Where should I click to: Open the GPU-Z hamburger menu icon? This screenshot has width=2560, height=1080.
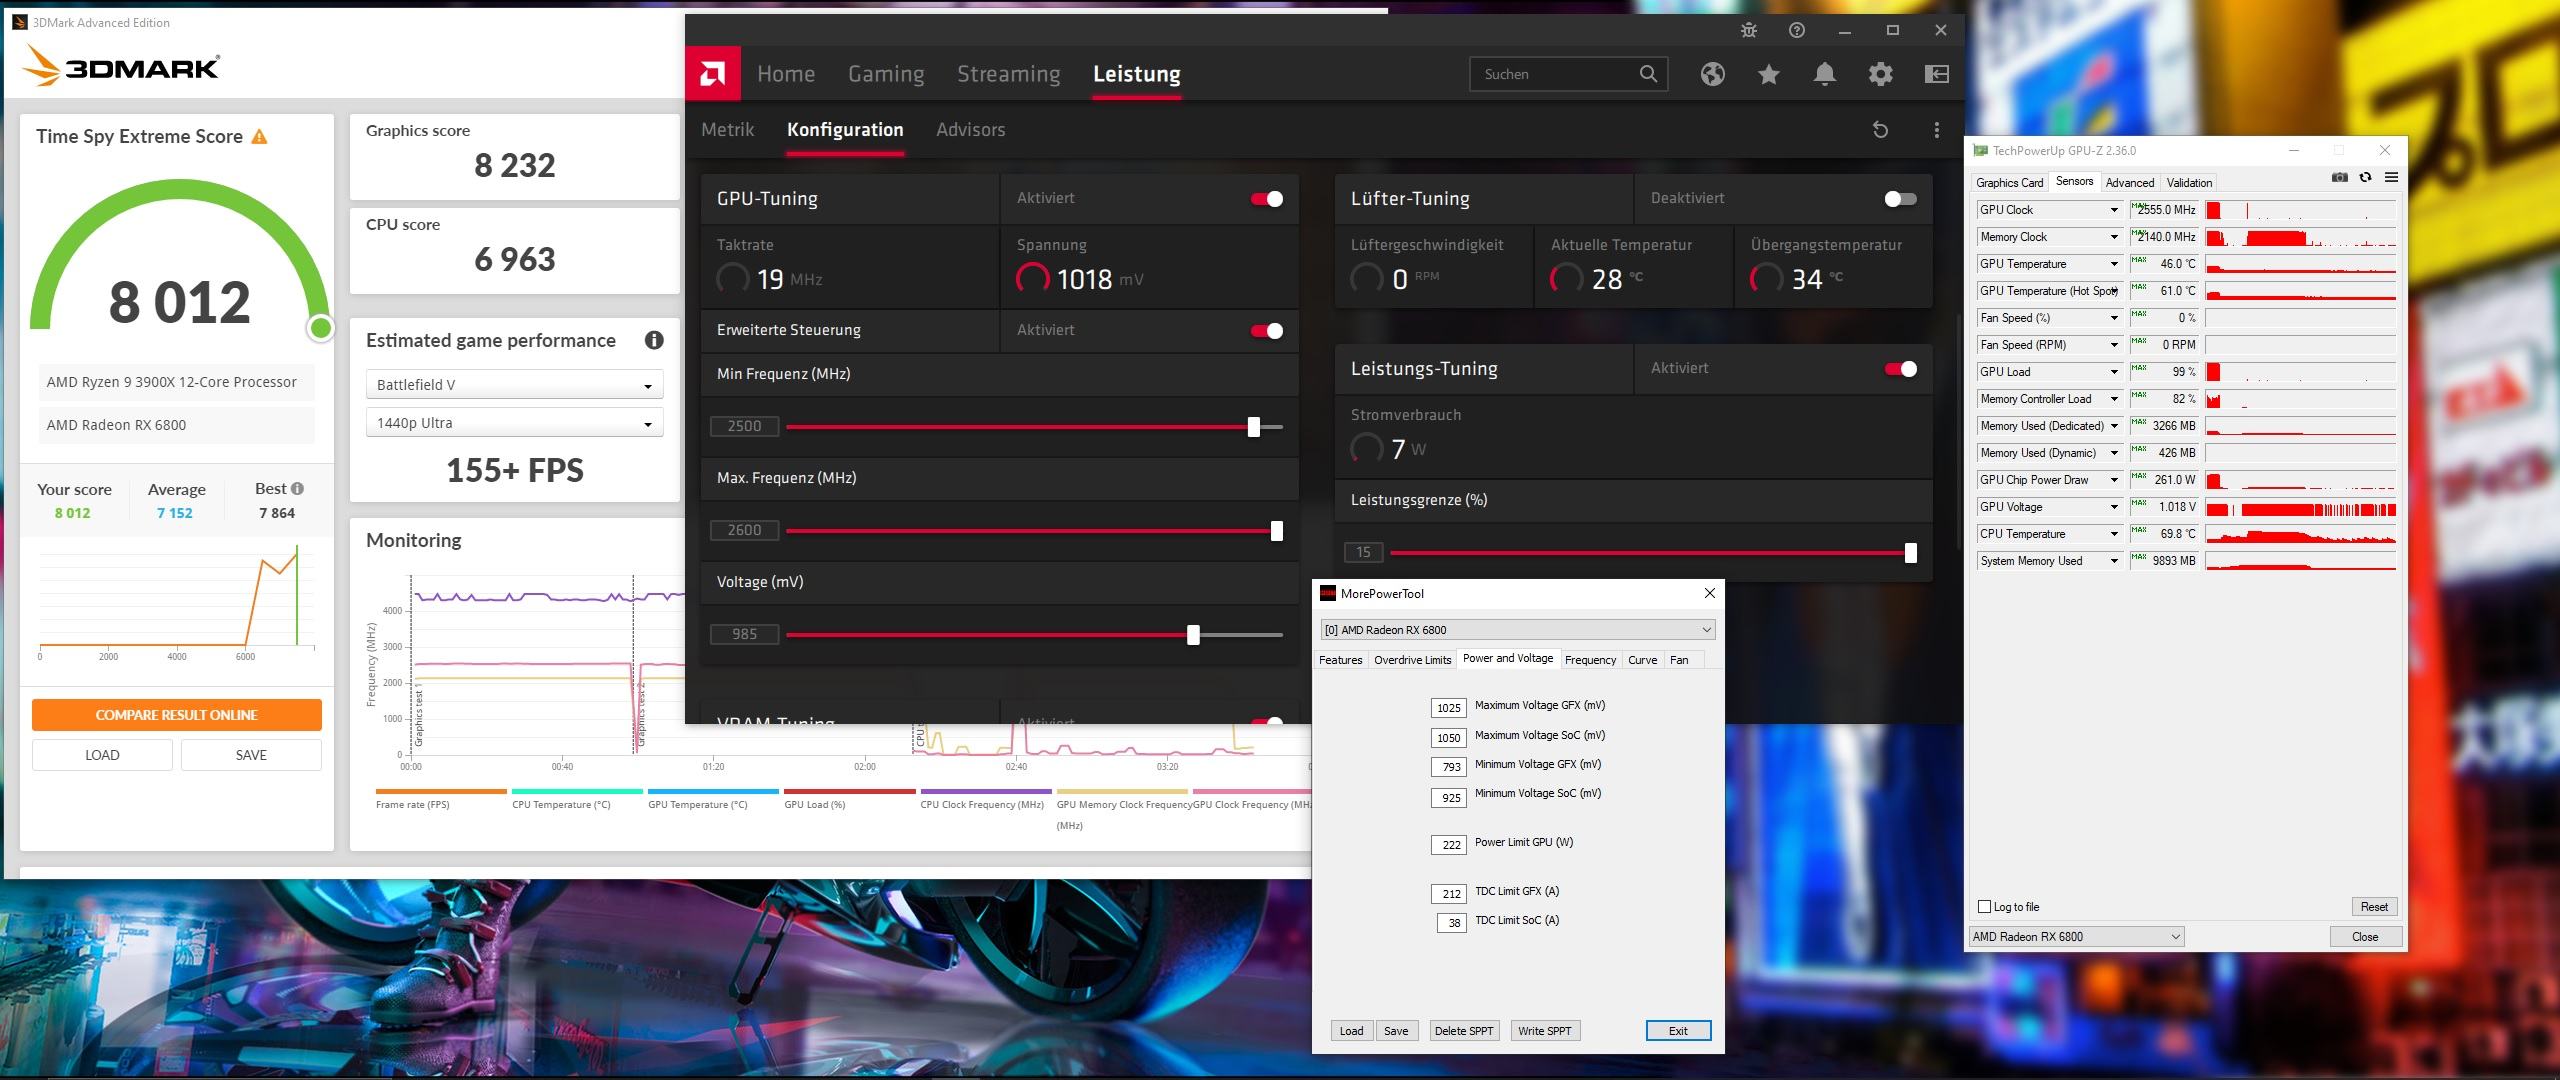2391,177
